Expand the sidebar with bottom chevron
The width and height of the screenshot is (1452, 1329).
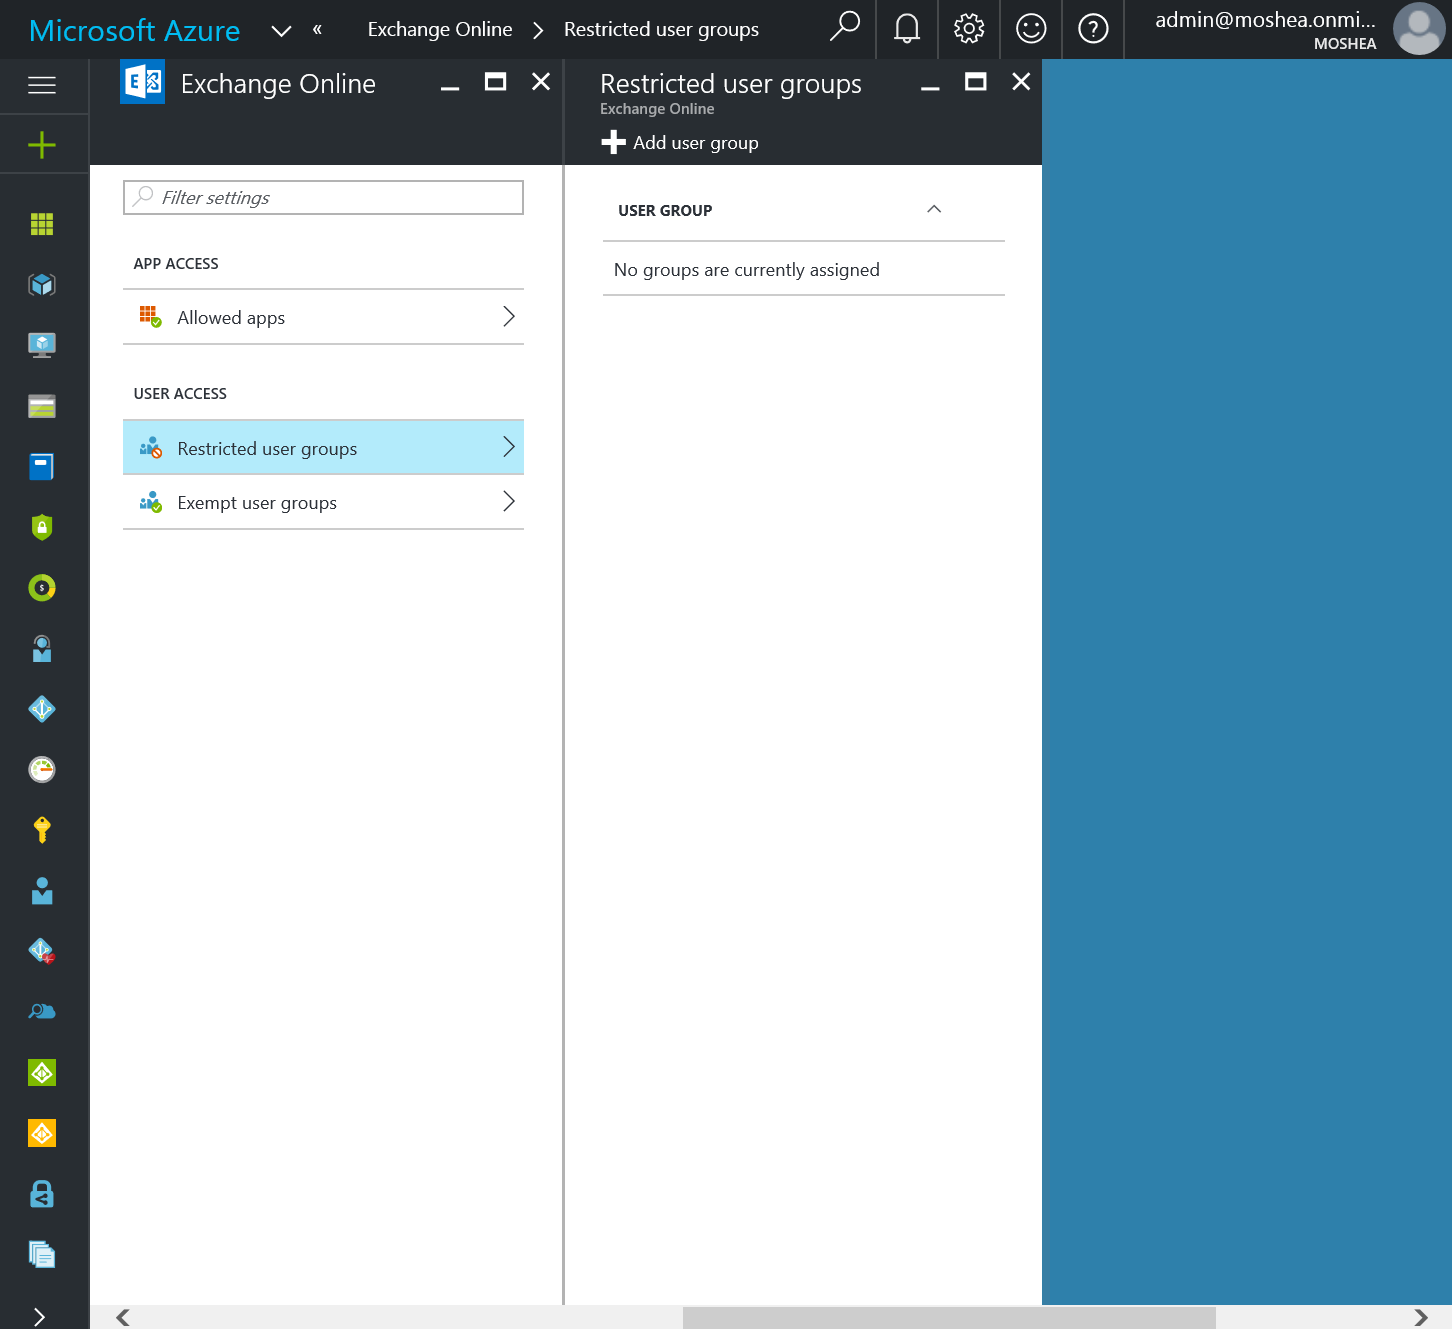[40, 1316]
